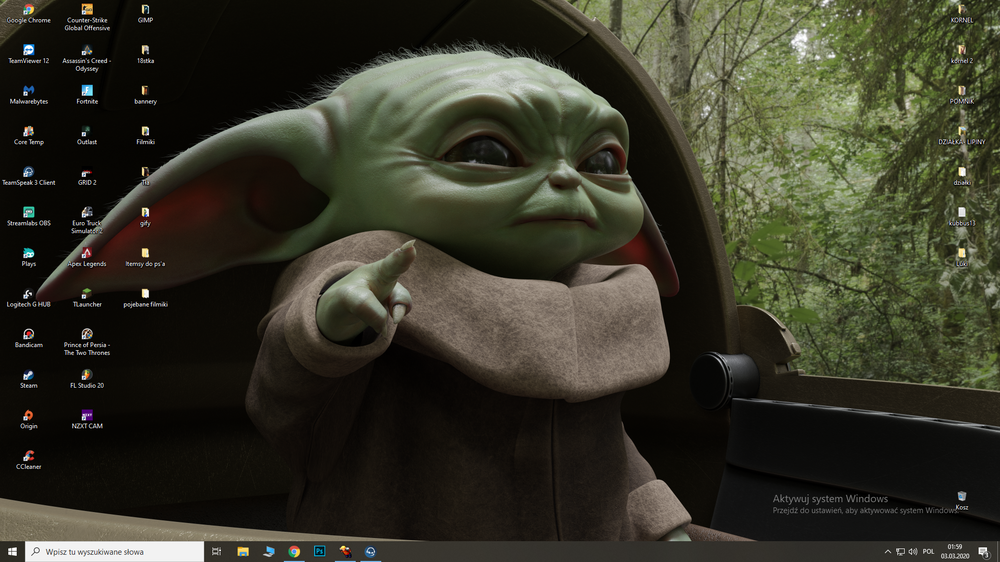
Task: Open the notification Action Center
Action: pyautogui.click(x=984, y=552)
